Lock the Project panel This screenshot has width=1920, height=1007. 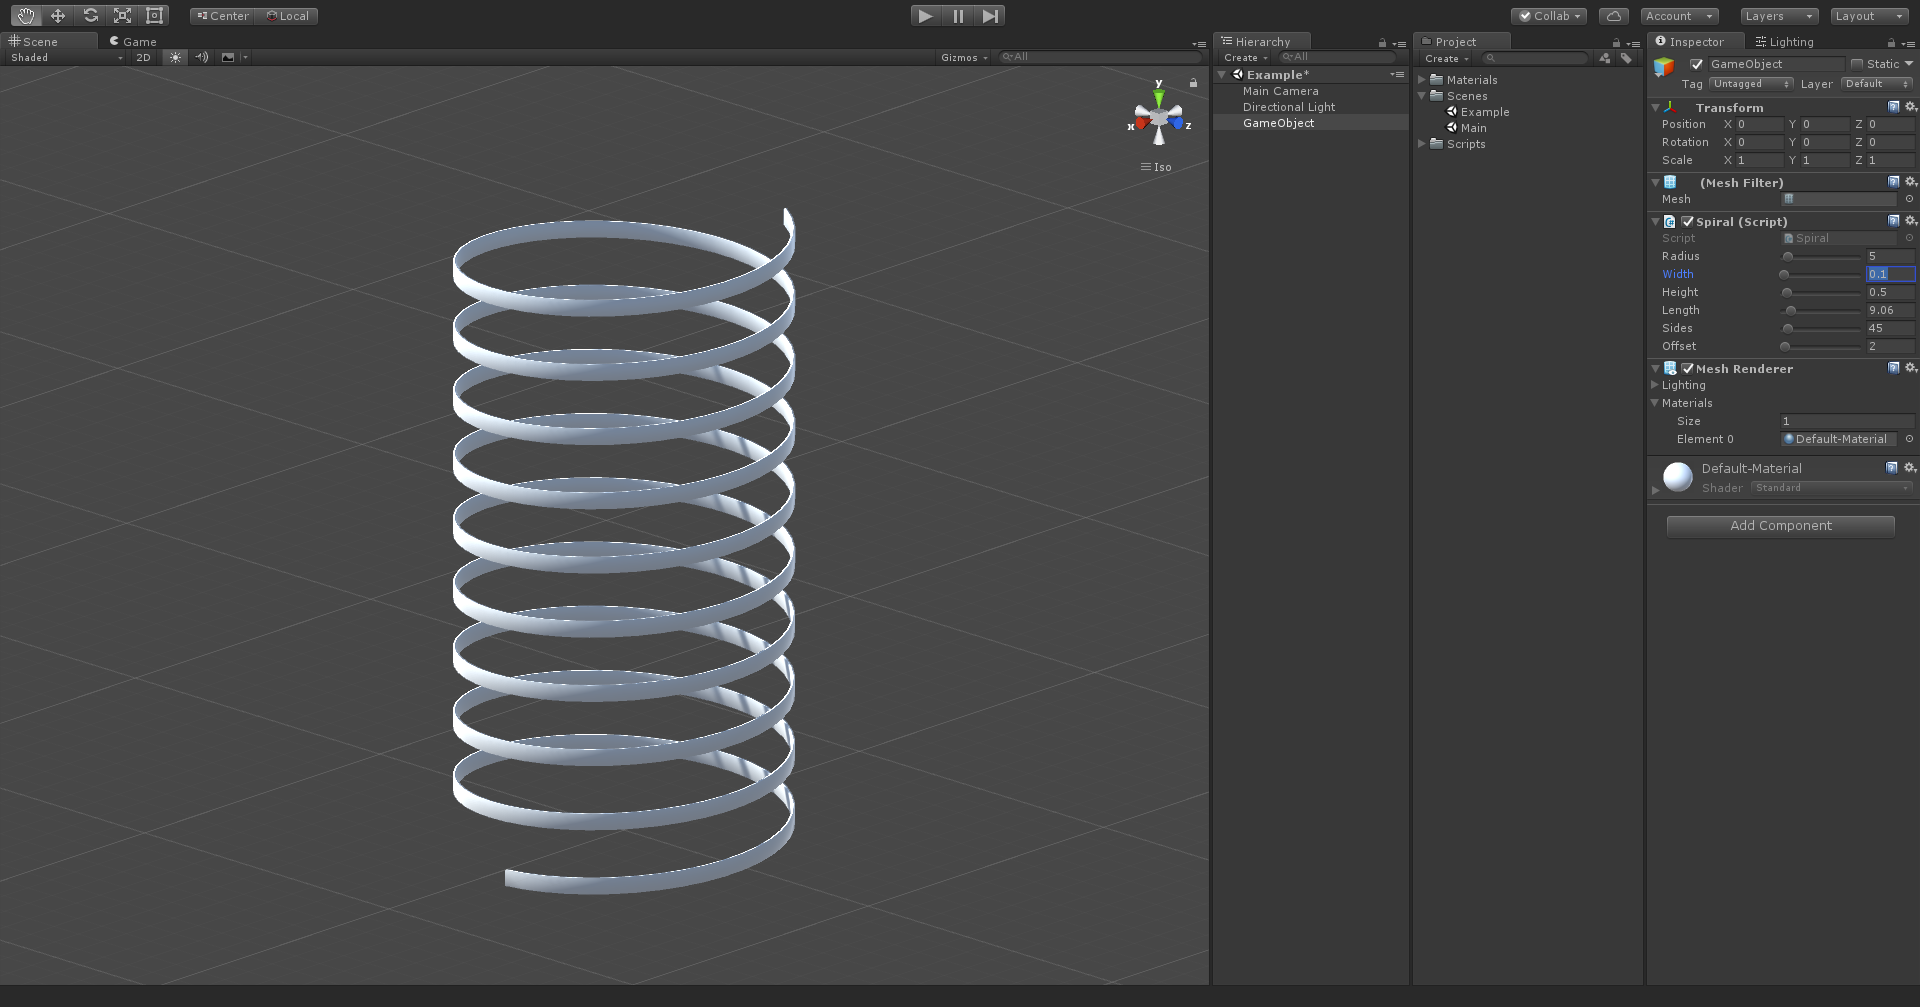tap(1616, 43)
